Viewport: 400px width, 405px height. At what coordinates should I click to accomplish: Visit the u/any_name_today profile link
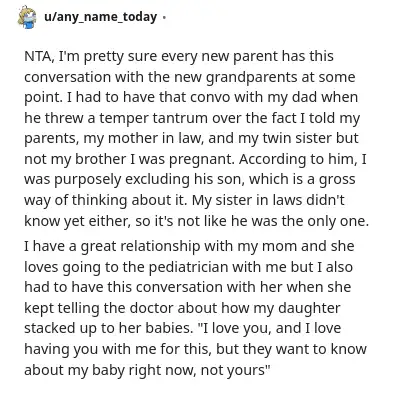(x=100, y=17)
